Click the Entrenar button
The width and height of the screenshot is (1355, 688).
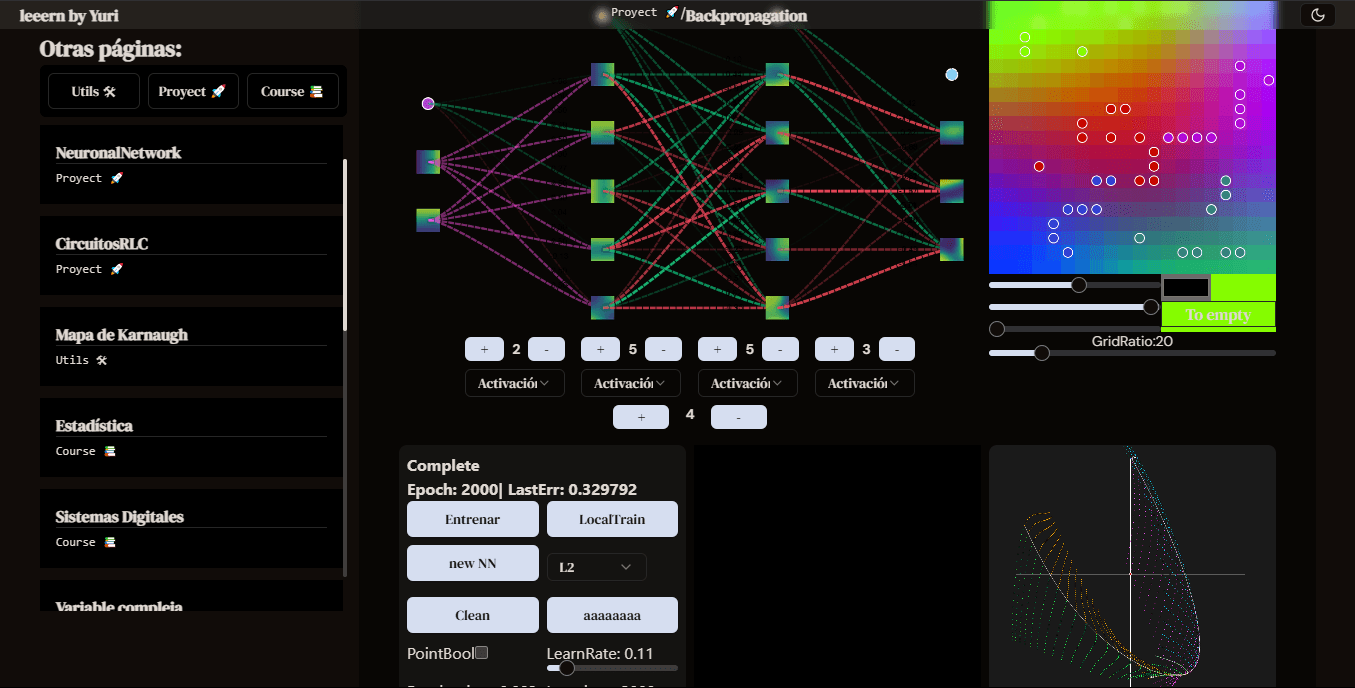pyautogui.click(x=473, y=519)
